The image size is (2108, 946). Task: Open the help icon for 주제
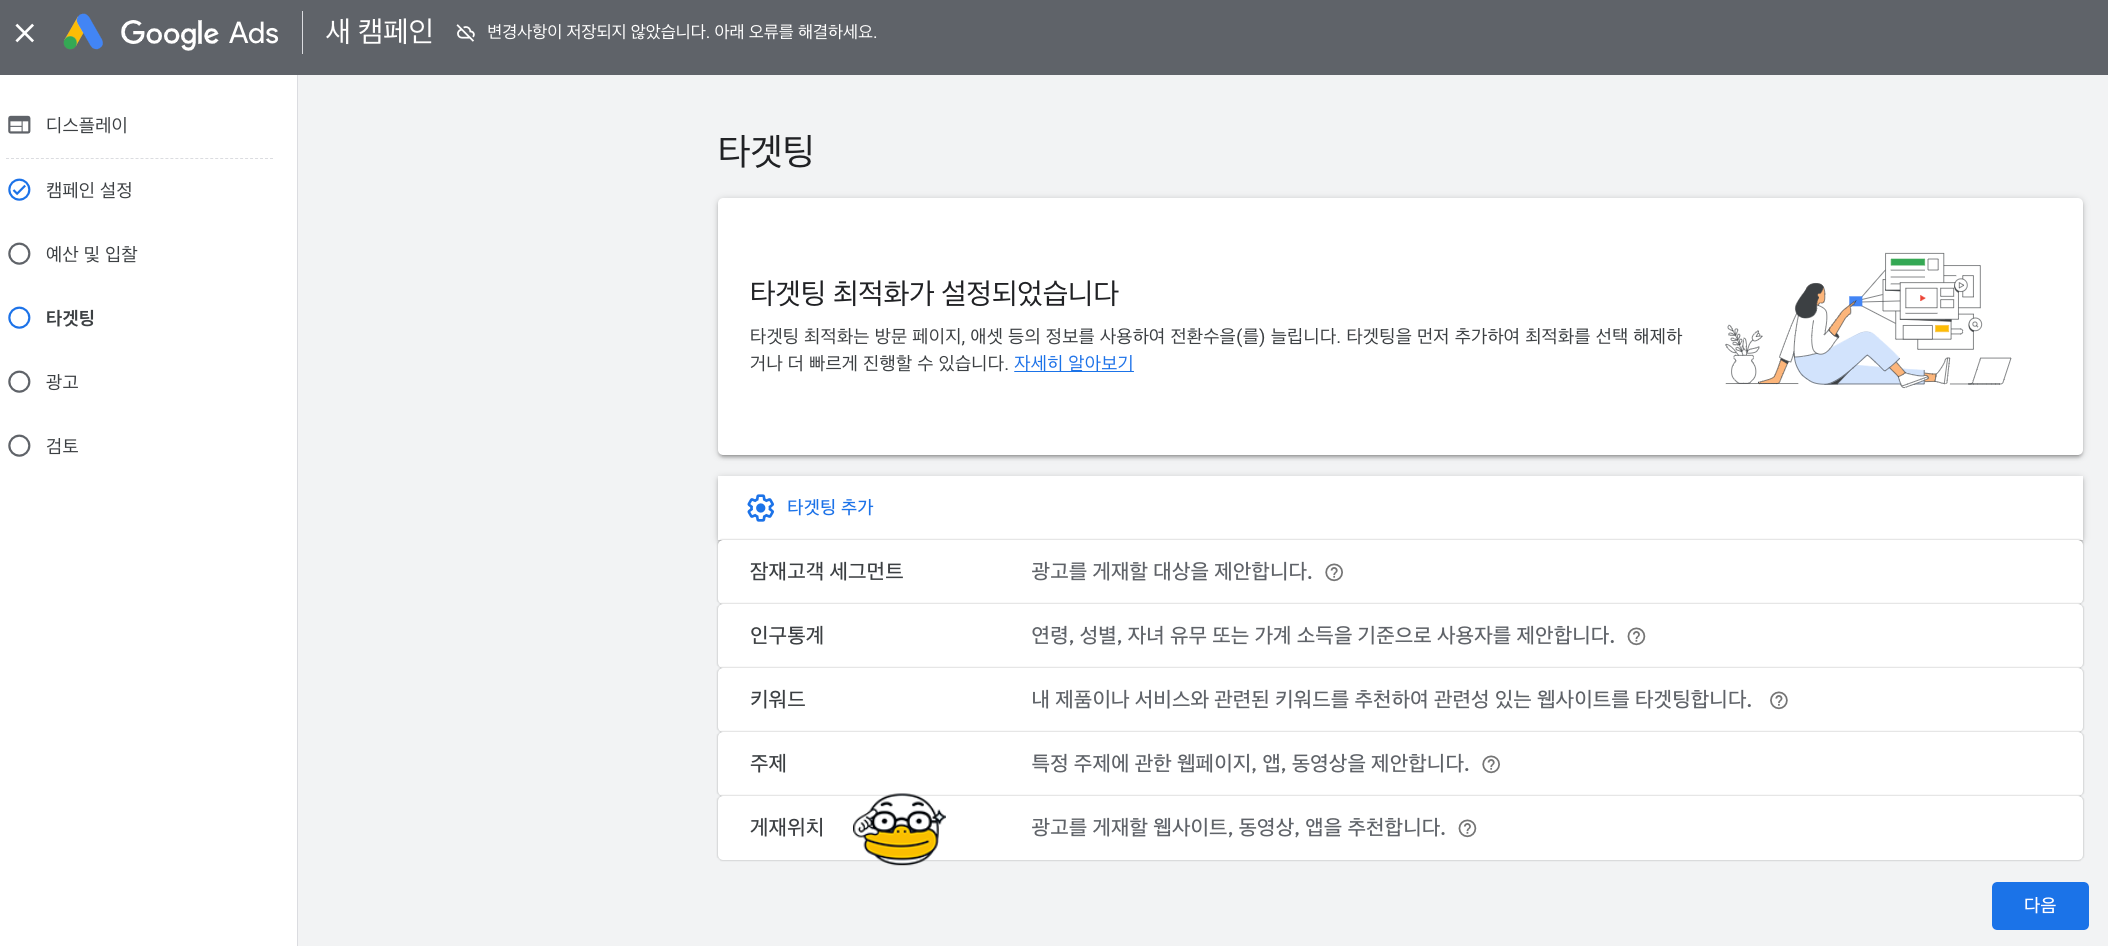[1491, 764]
